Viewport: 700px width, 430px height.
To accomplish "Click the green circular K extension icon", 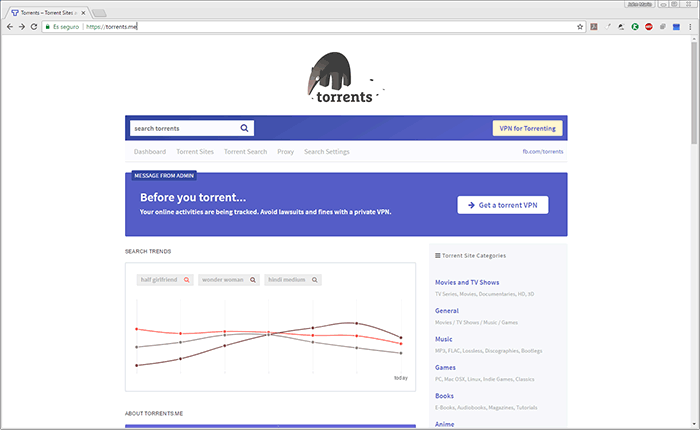I will tap(635, 27).
